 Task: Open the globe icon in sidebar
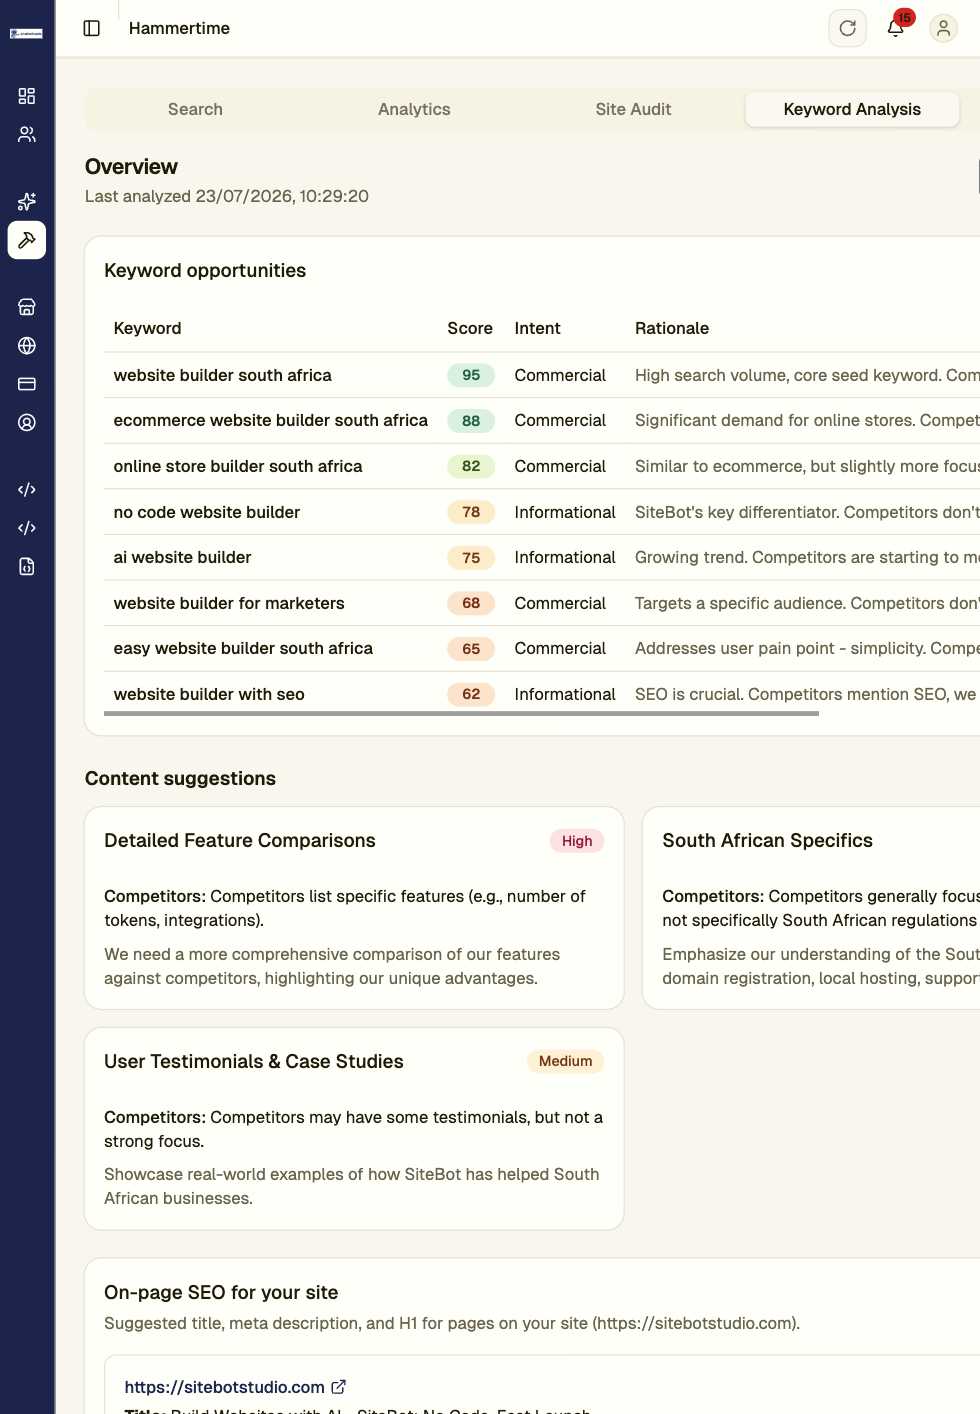pyautogui.click(x=27, y=346)
